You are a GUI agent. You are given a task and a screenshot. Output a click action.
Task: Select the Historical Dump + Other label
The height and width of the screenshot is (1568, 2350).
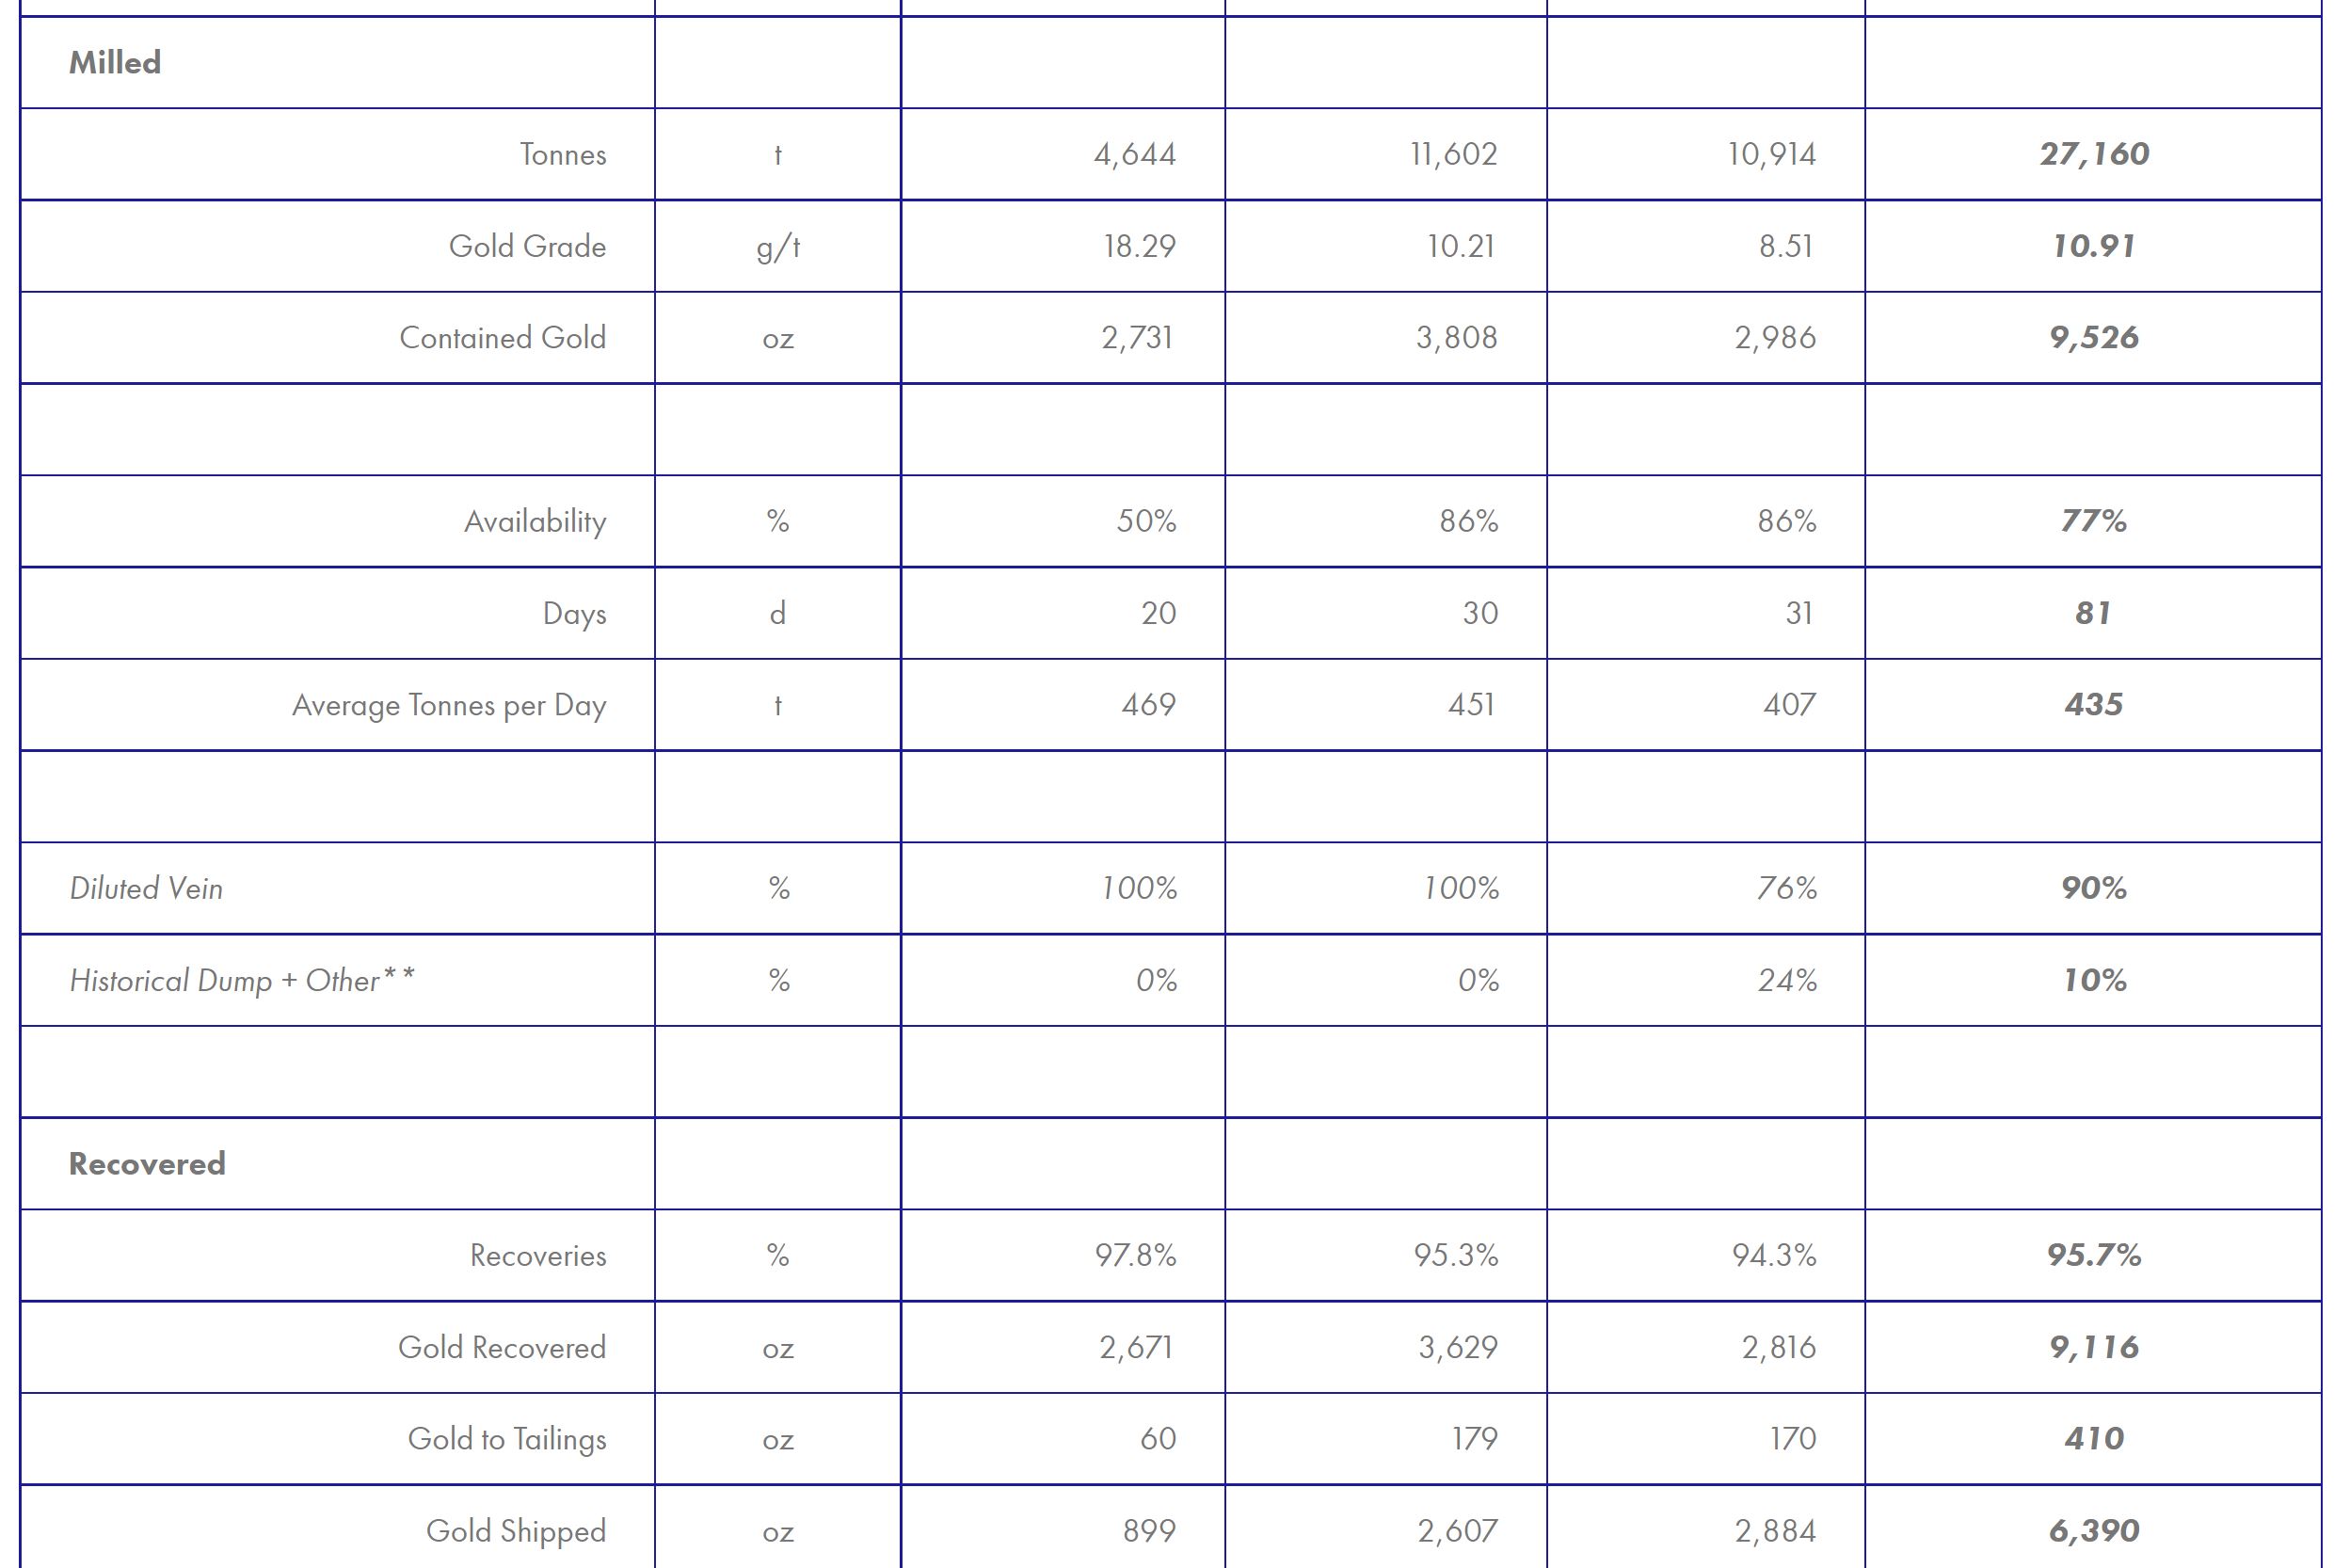tap(242, 980)
